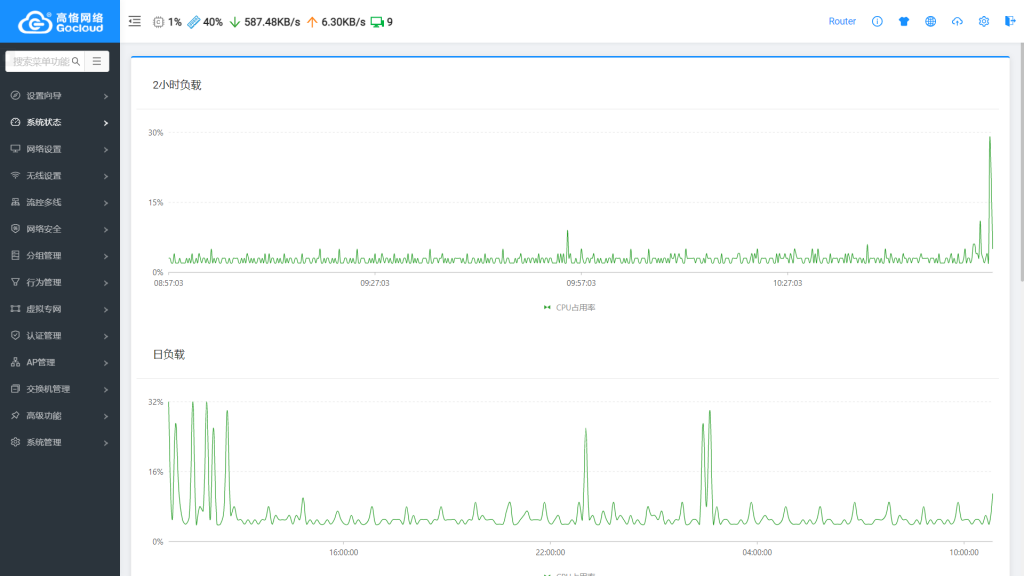
Task: Open the 系统管理 menu label
Action: pos(44,443)
